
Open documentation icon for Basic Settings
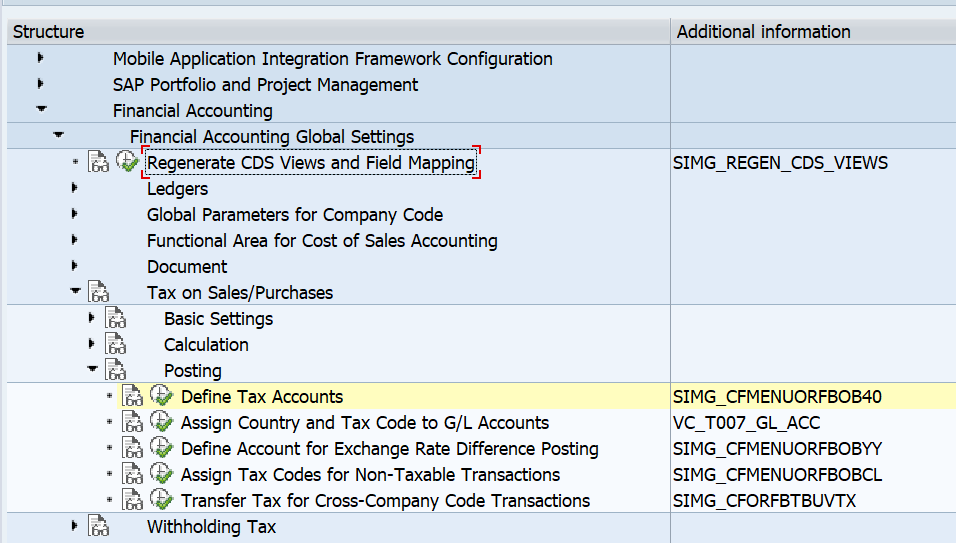point(115,318)
